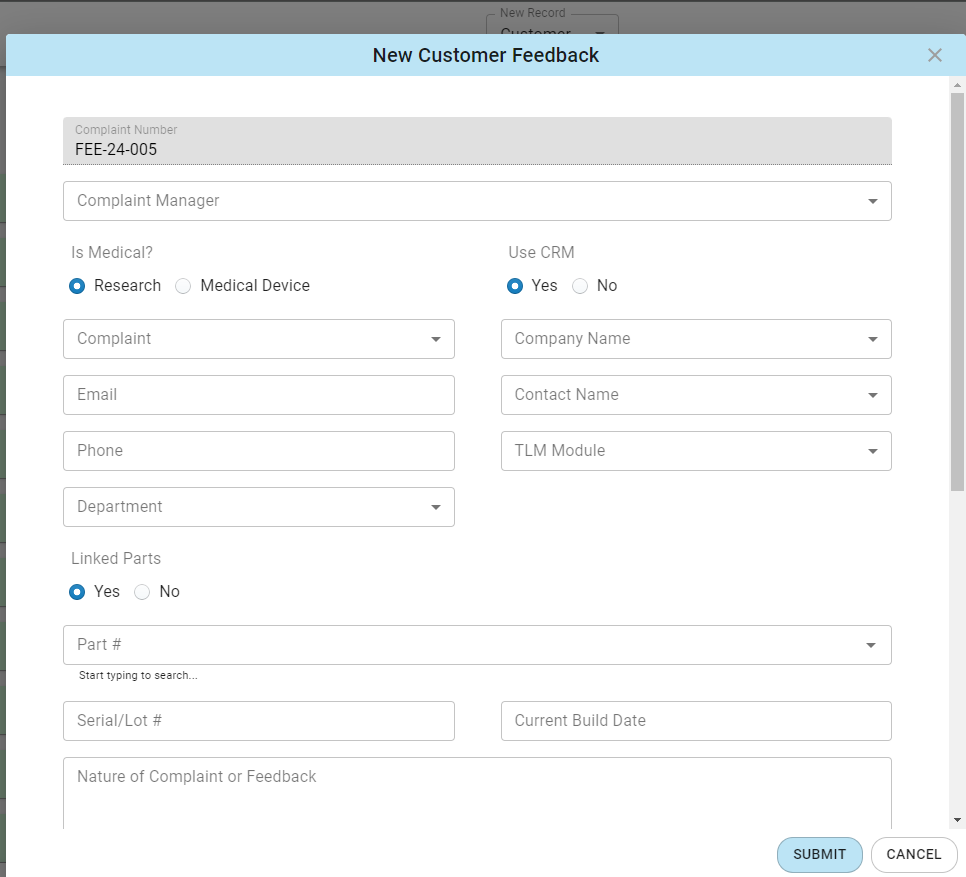
Task: Open the Complaint dropdown
Action: click(258, 339)
